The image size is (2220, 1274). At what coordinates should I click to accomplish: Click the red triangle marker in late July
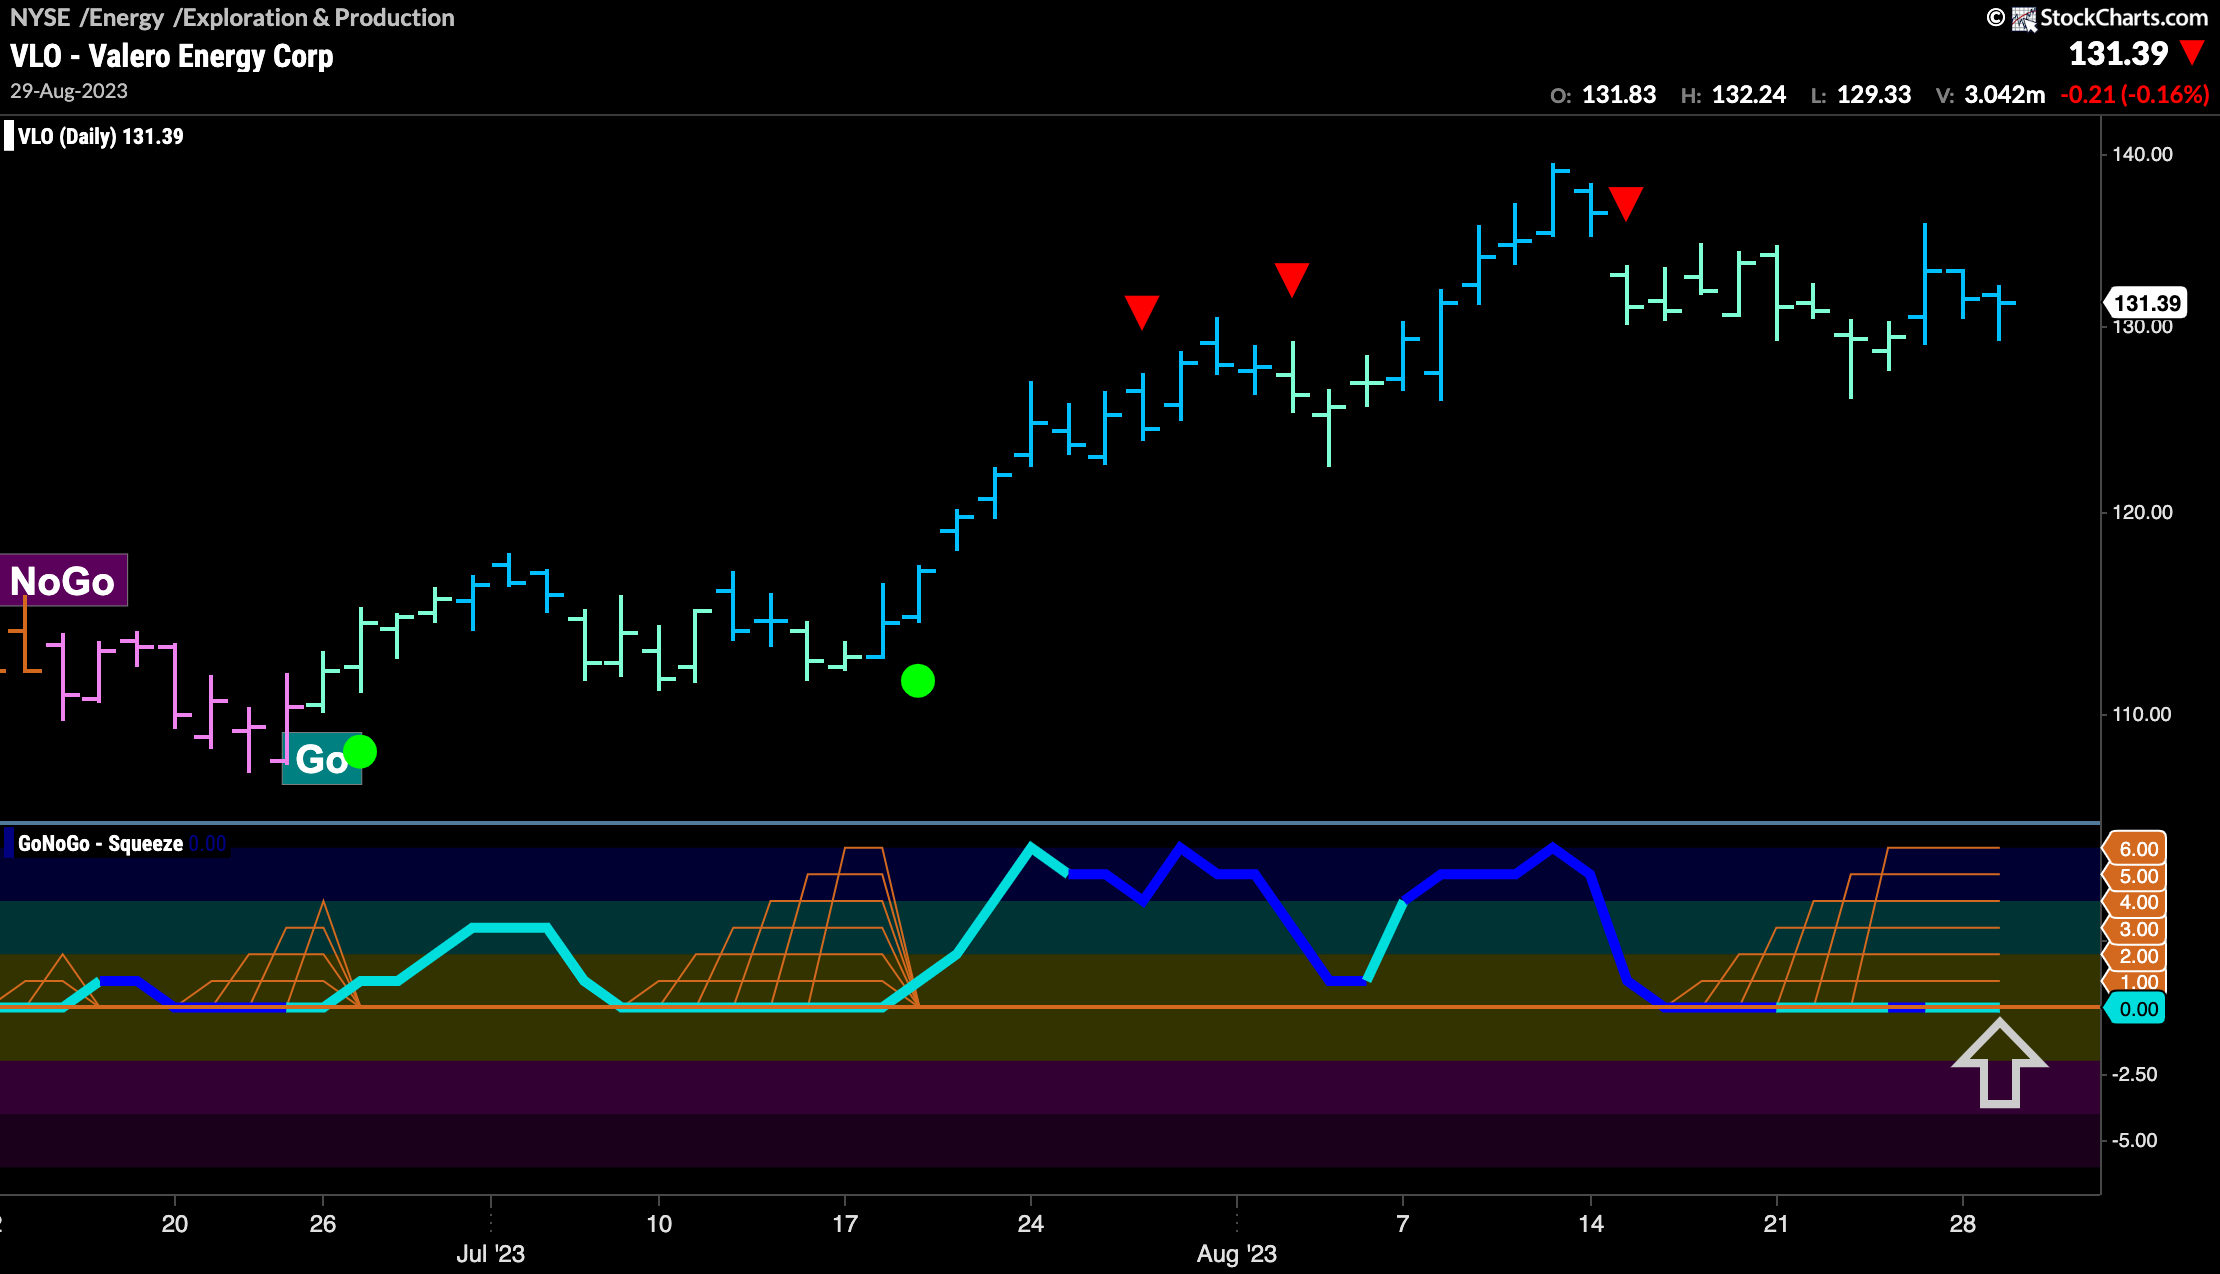[1141, 312]
